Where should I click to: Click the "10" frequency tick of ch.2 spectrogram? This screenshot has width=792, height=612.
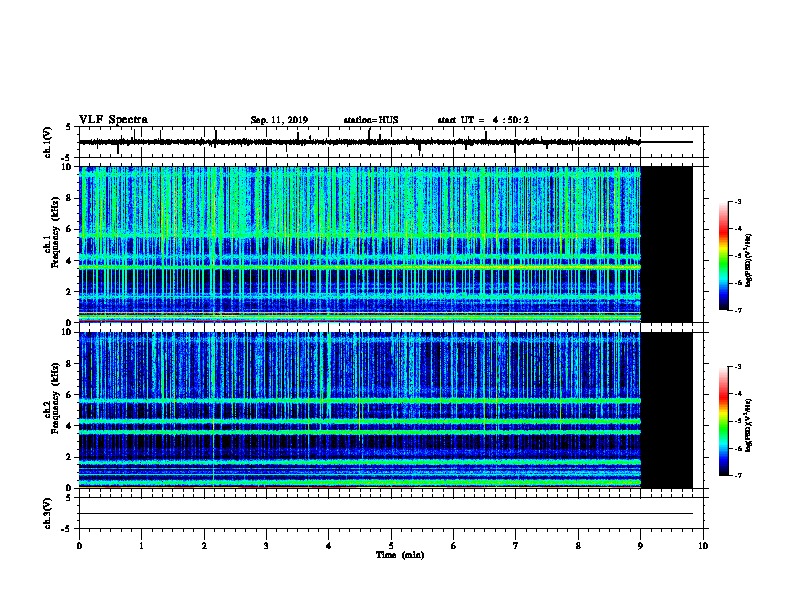coord(67,332)
